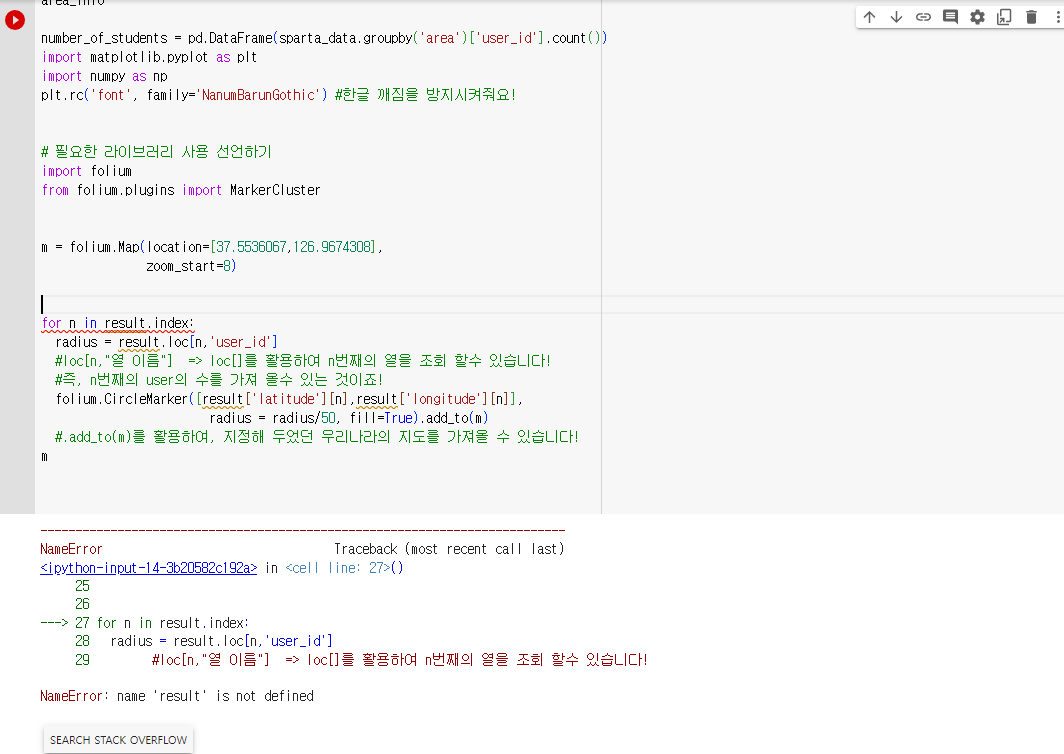Click the '<cell line: 27>()' traceback text
This screenshot has width=1064, height=754.
tap(345, 568)
